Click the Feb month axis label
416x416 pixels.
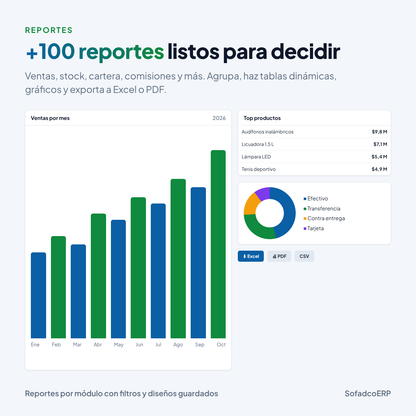tap(56, 344)
